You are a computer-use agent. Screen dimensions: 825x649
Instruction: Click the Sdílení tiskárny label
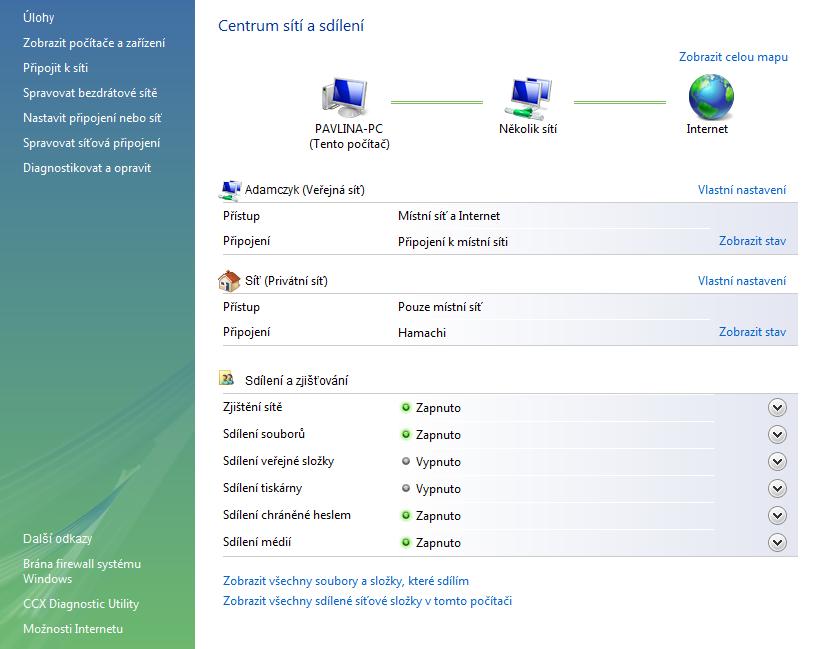(x=263, y=488)
